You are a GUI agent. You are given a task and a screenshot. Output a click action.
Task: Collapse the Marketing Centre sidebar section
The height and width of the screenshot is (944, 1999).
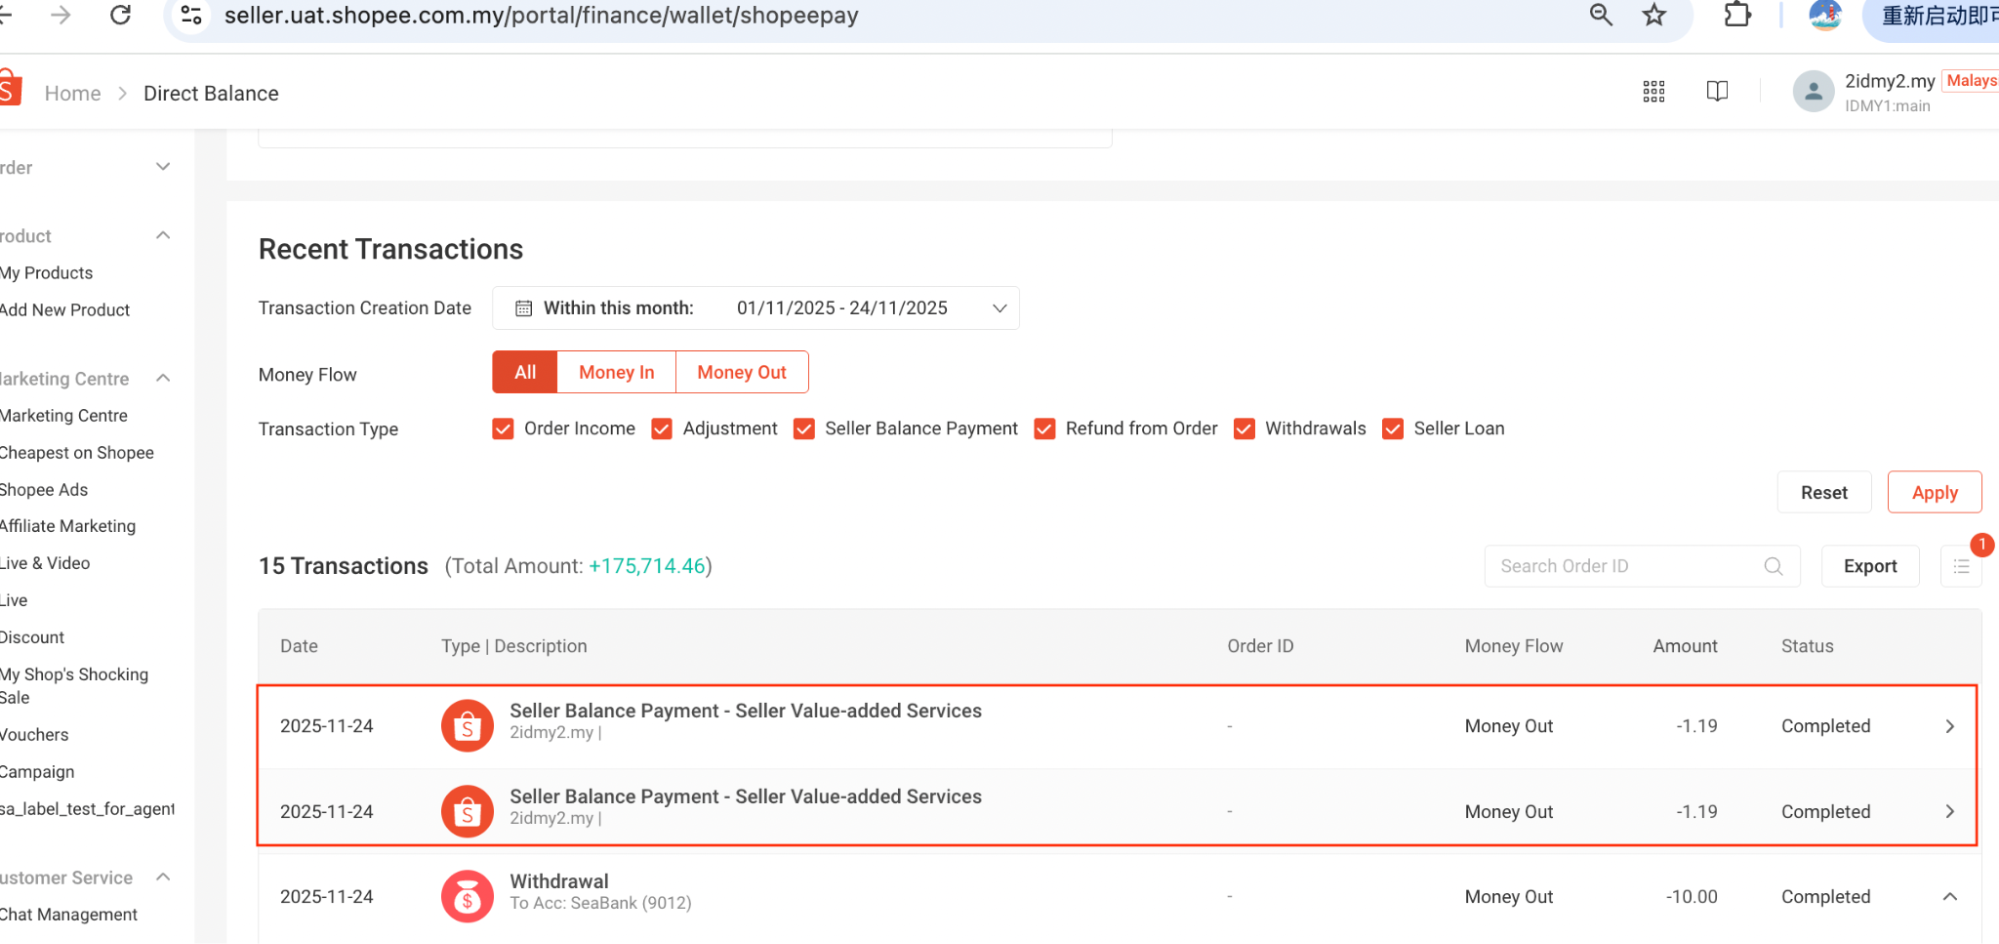[163, 378]
